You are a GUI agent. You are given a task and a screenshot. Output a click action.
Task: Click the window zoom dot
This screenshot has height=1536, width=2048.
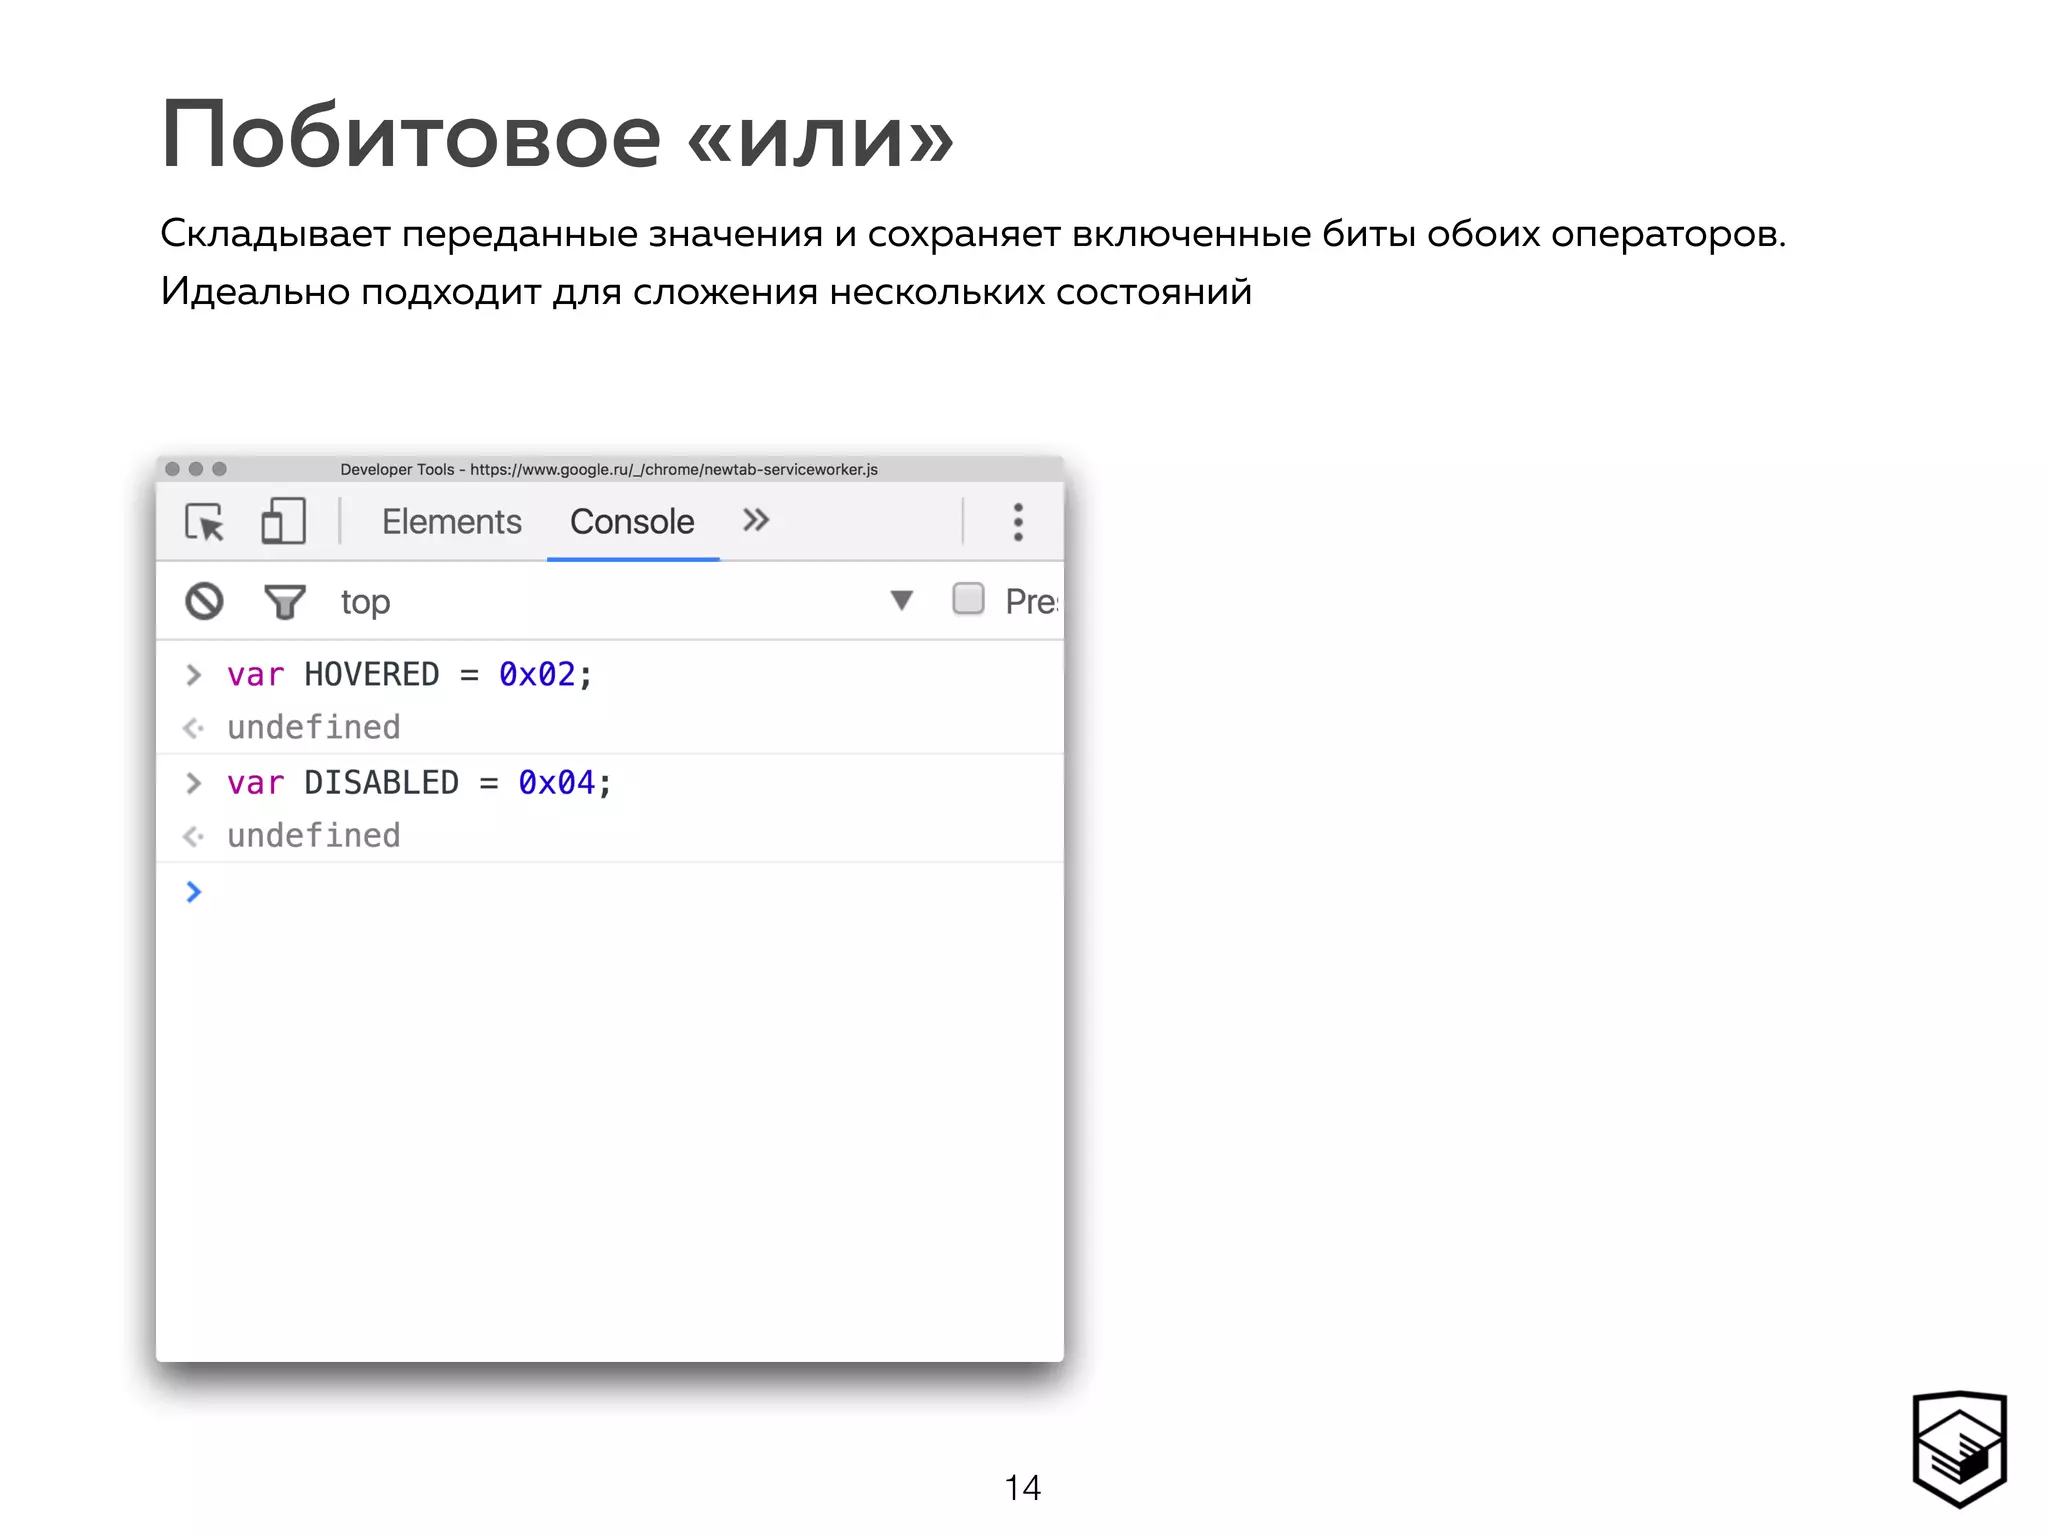tap(220, 469)
